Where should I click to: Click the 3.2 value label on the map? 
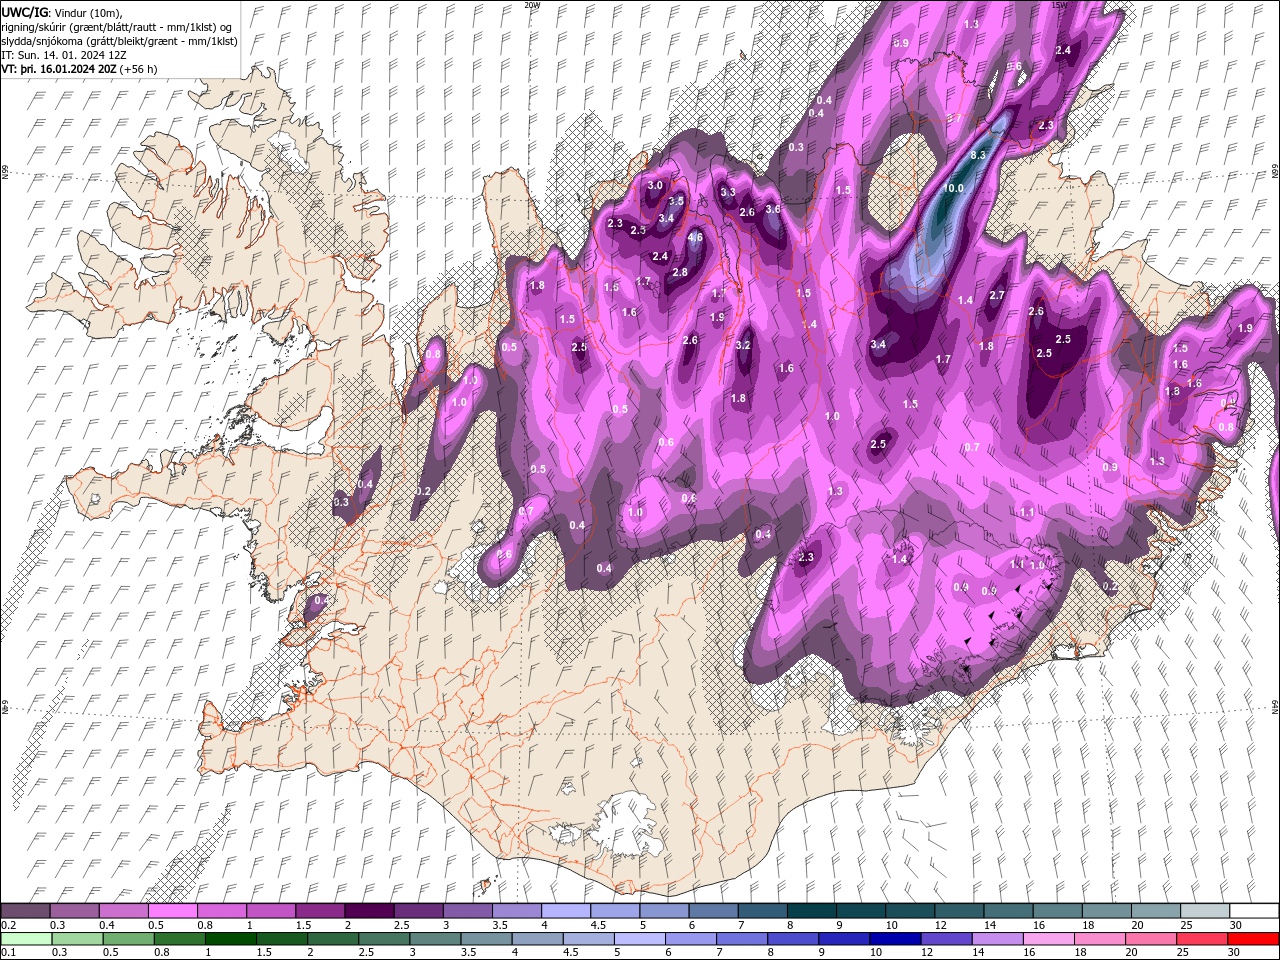point(743,345)
